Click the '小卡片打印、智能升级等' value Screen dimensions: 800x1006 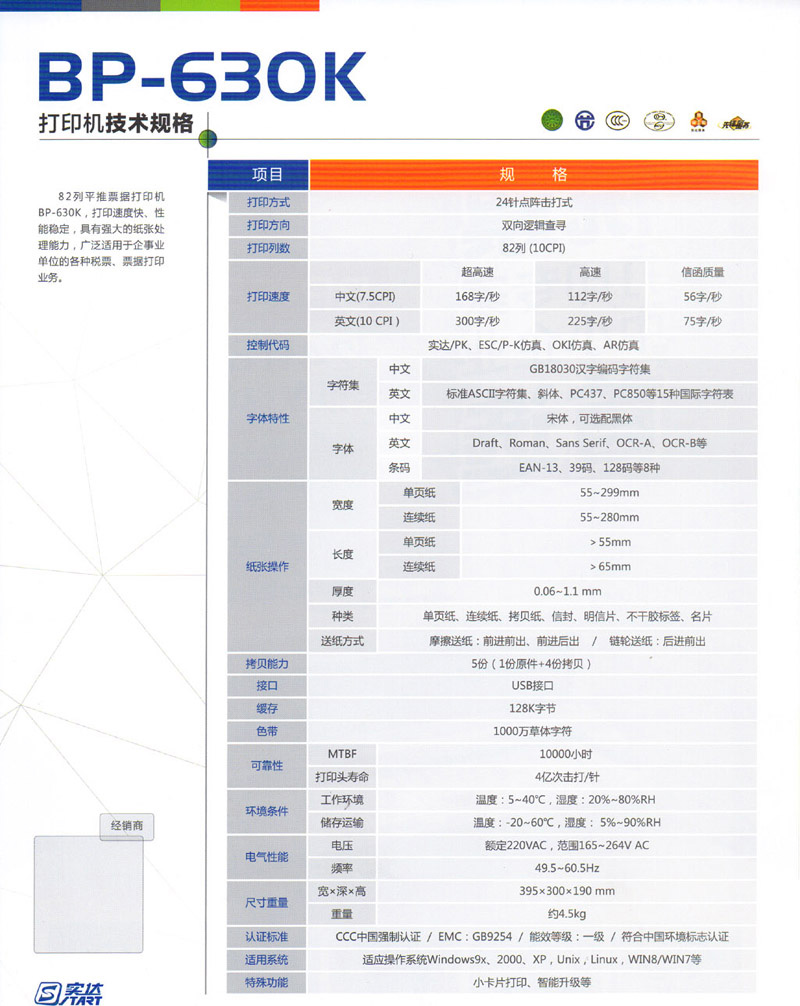coord(532,982)
